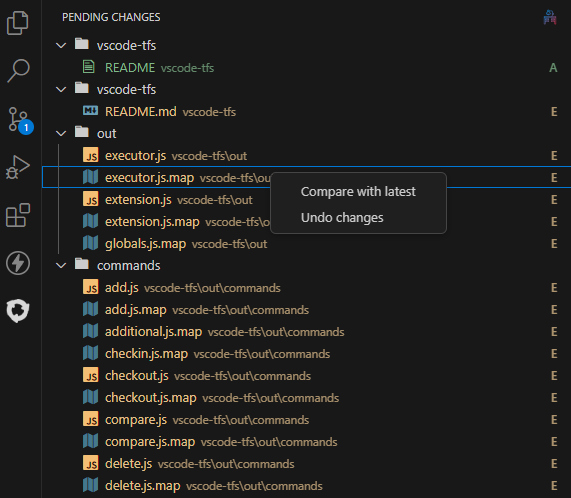Image resolution: width=571 pixels, height=498 pixels.
Task: Select globals.js.map file row
Action: pos(307,244)
